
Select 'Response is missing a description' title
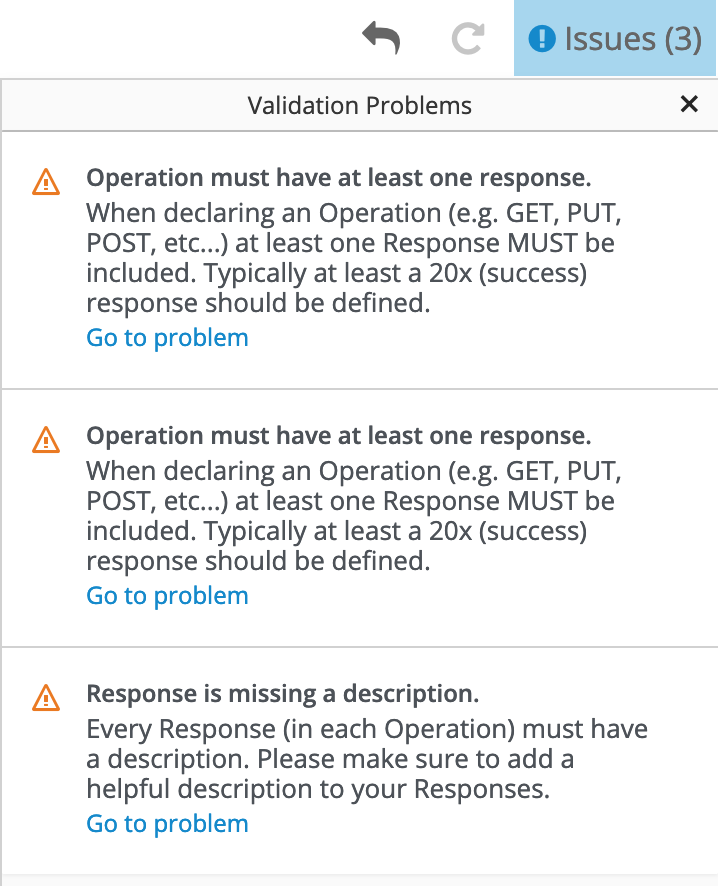point(282,695)
